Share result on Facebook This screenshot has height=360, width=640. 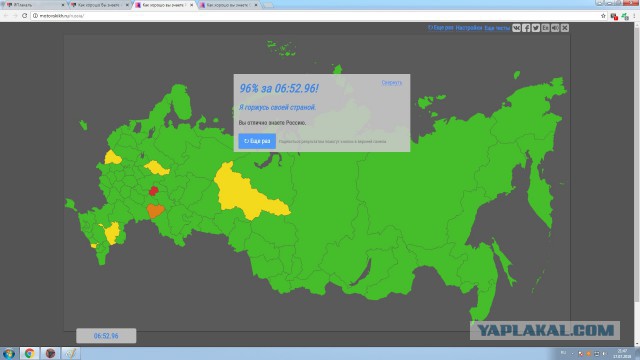(x=526, y=28)
